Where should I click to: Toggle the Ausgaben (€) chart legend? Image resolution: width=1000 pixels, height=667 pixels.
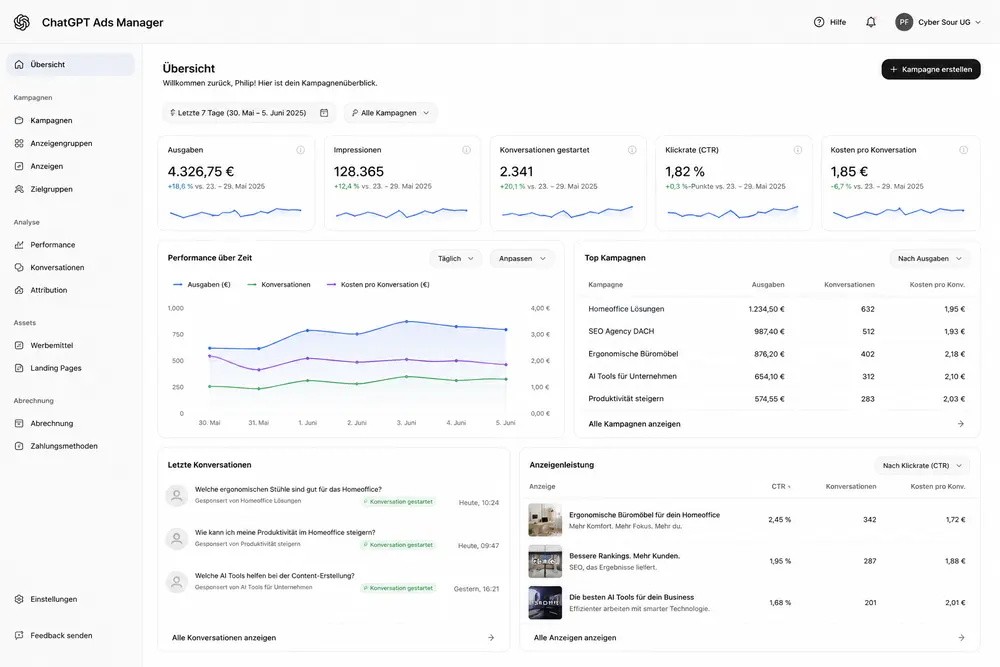coord(202,284)
